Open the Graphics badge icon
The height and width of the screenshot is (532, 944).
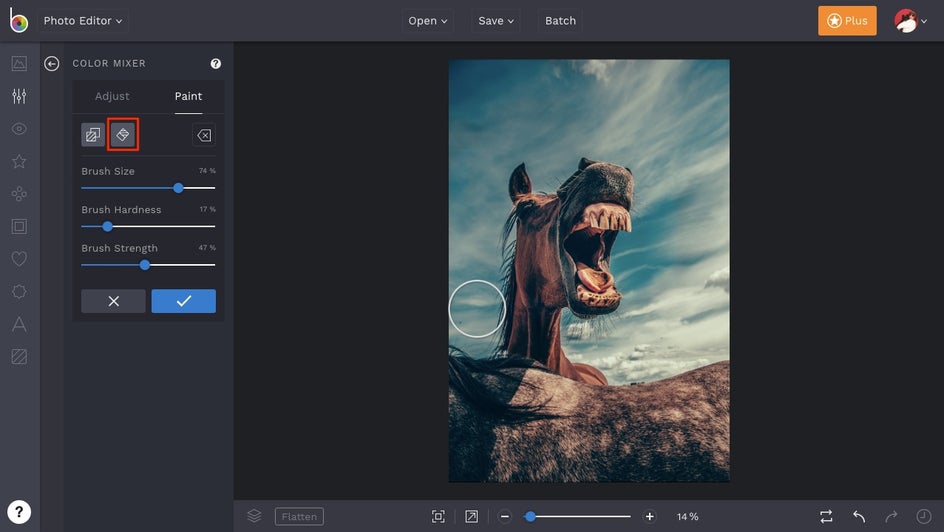point(19,291)
